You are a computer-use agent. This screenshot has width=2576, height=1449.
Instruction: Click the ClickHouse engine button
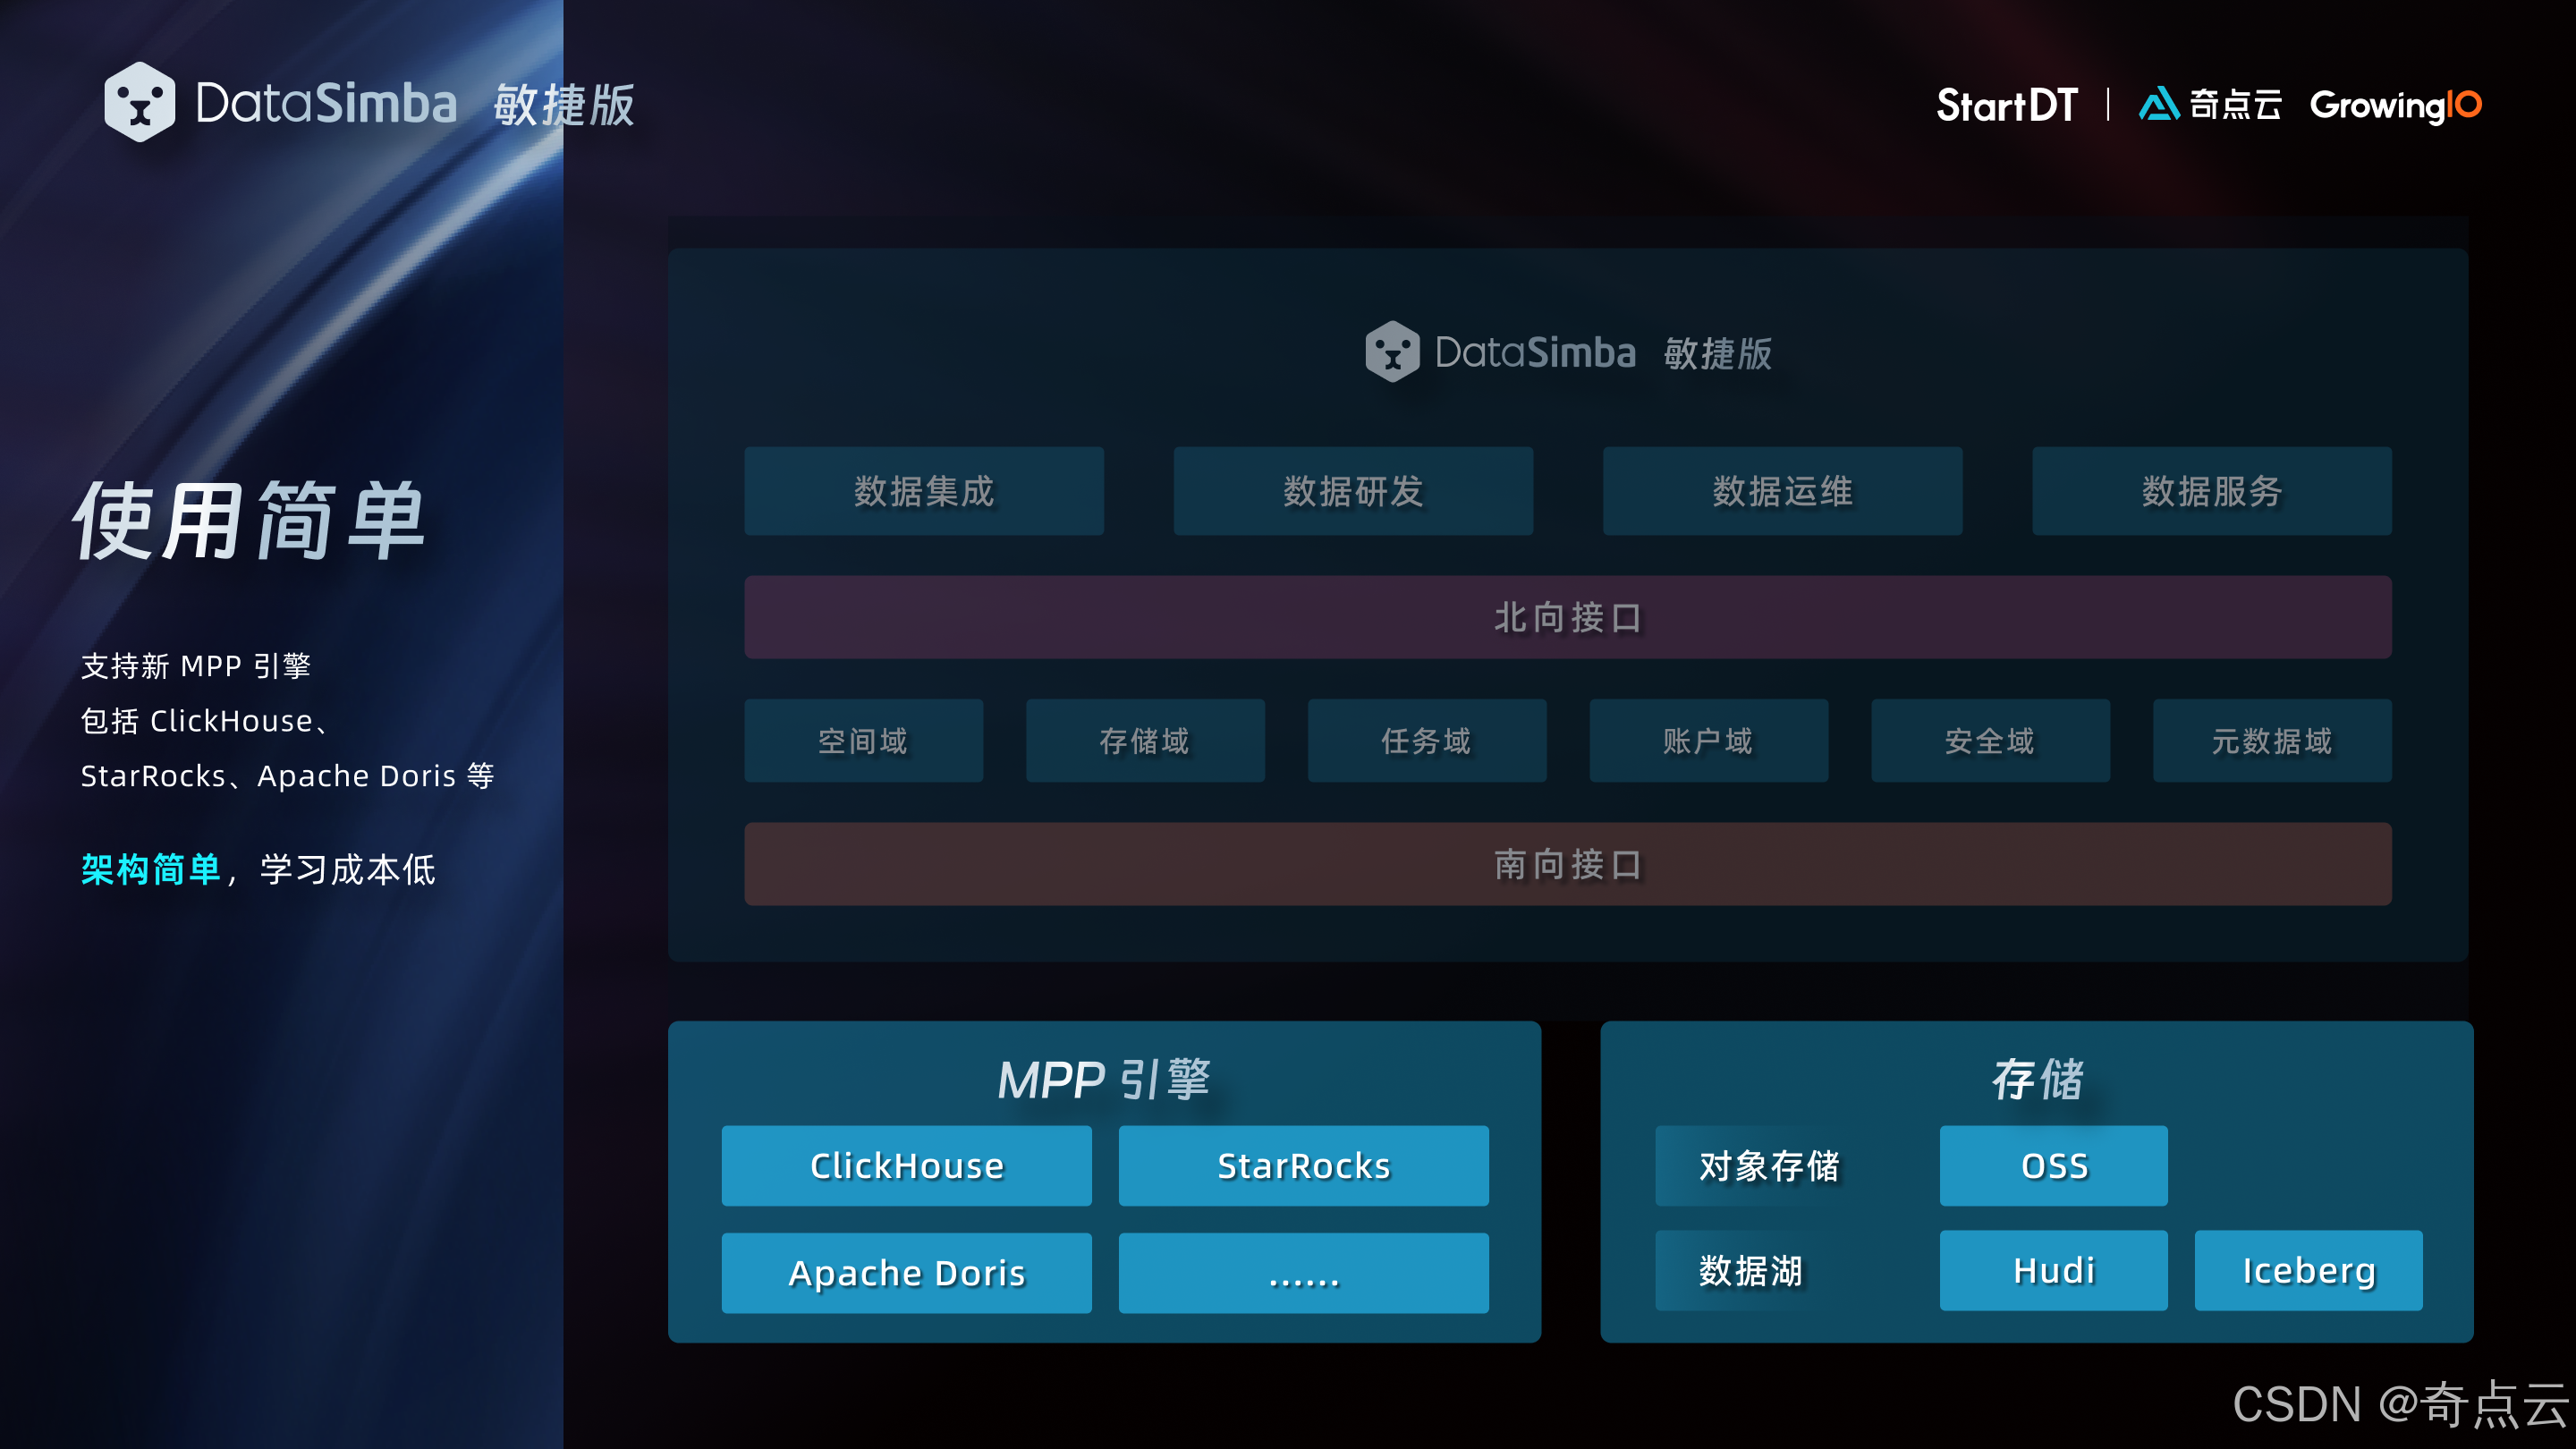point(906,1166)
